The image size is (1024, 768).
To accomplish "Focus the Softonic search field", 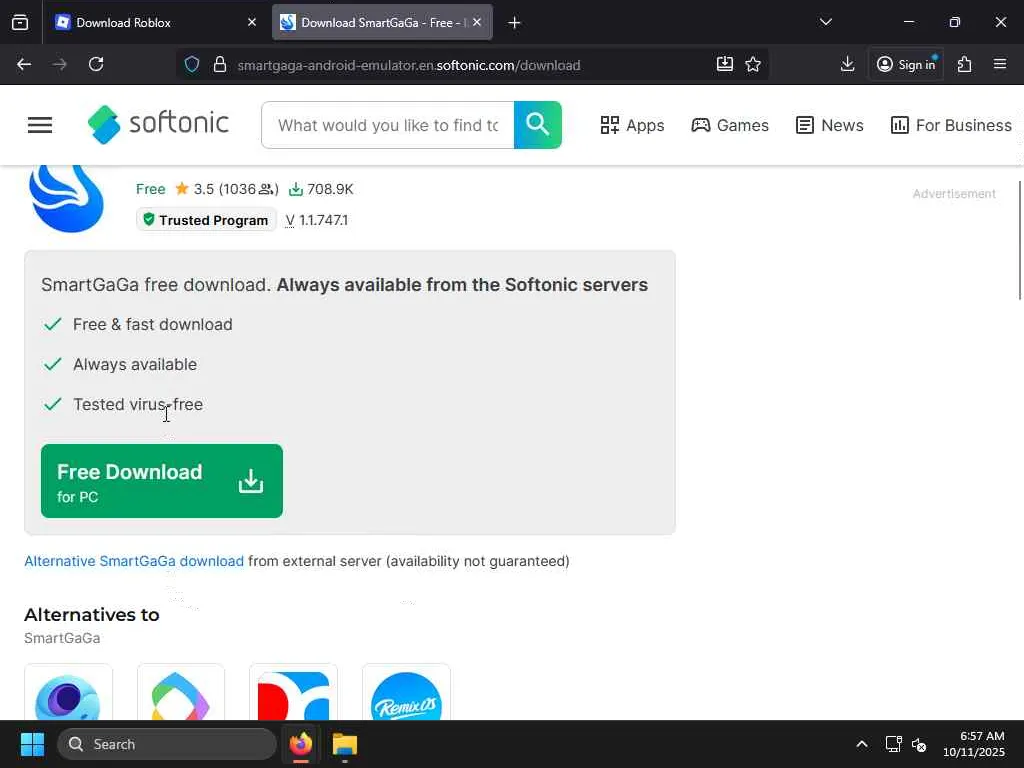I will click(388, 125).
